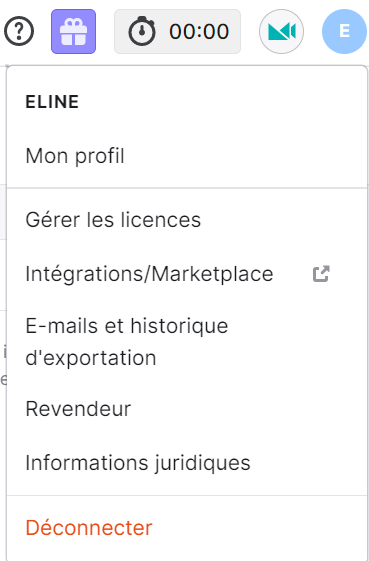Click the ELINE username header
This screenshot has height=561, width=369.
[x=52, y=102]
